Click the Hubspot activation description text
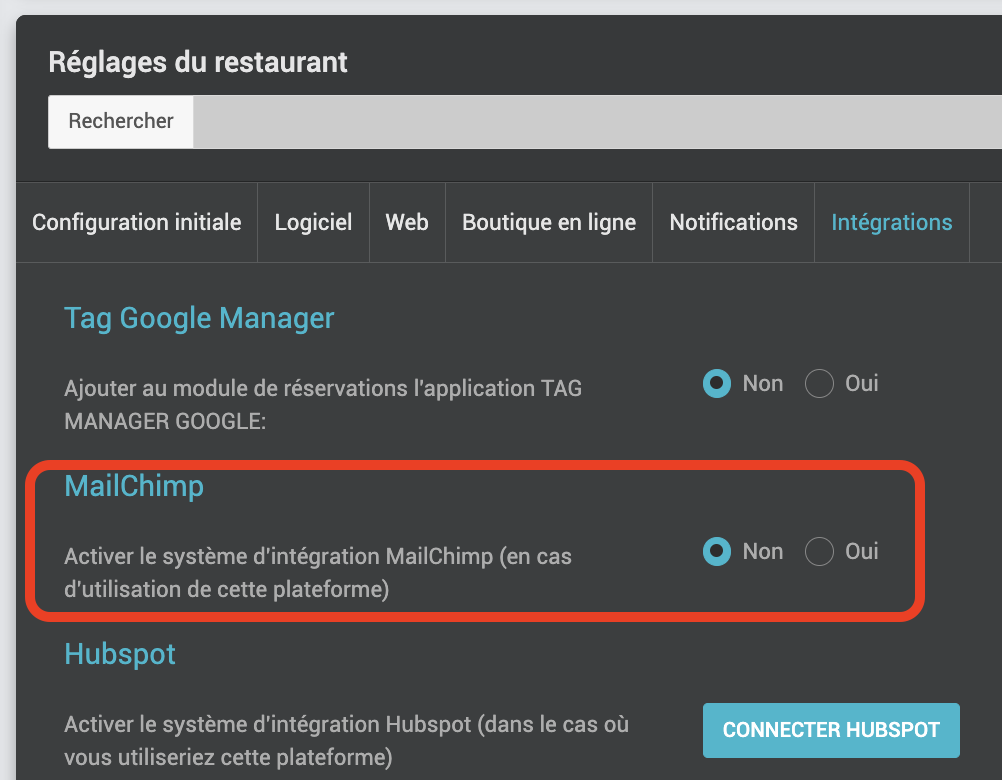Image resolution: width=1002 pixels, height=780 pixels. pyautogui.click(x=346, y=741)
